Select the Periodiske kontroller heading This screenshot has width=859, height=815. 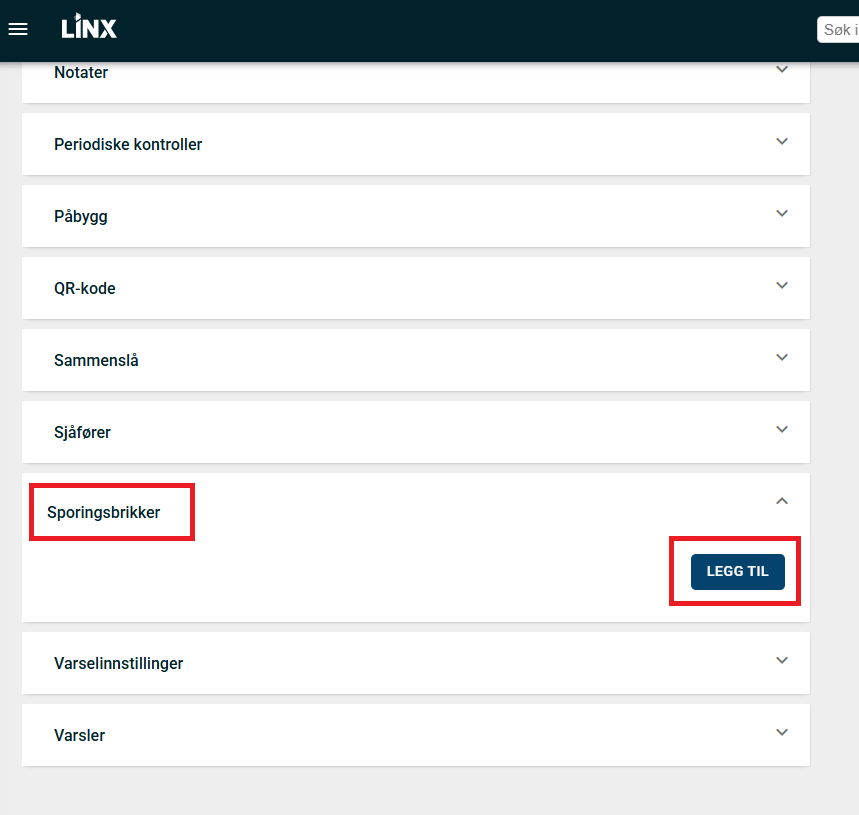[128, 145]
